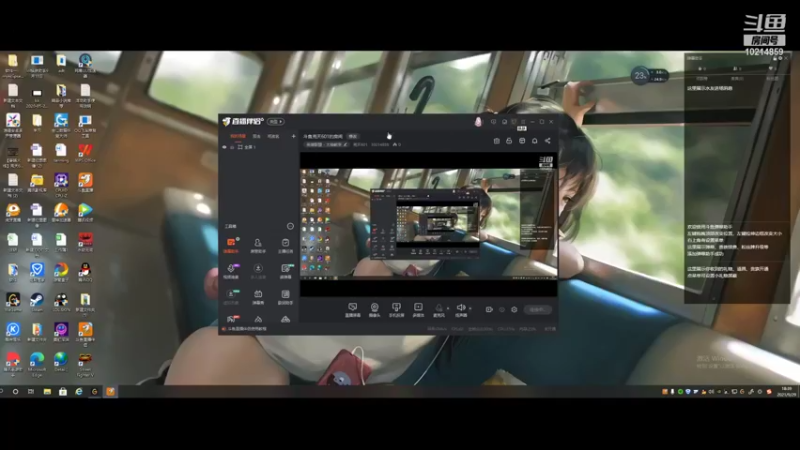This screenshot has height=450, width=800.
Task: Switch to the red active scene tab
Action: point(238,136)
